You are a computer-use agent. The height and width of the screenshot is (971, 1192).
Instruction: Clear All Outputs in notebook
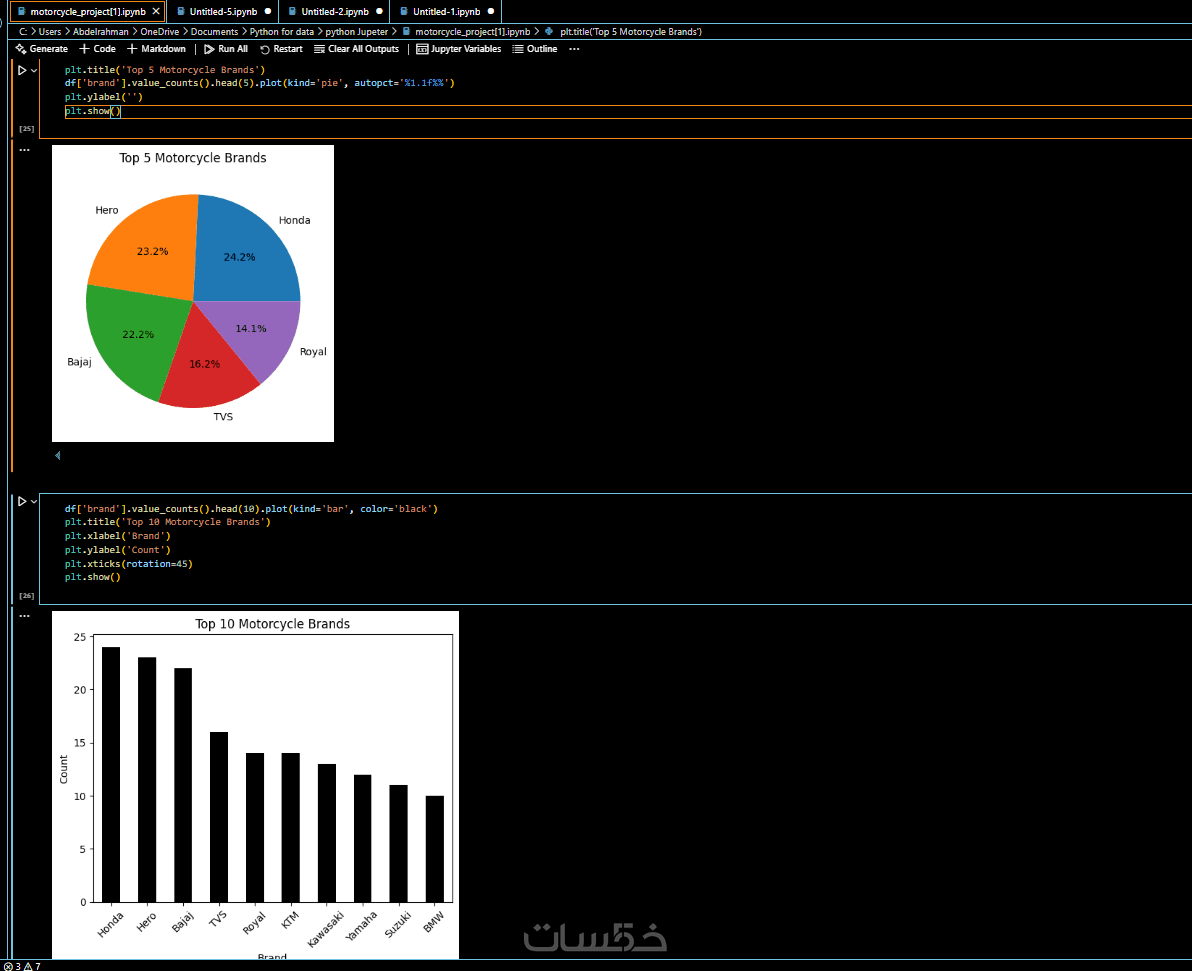[357, 49]
